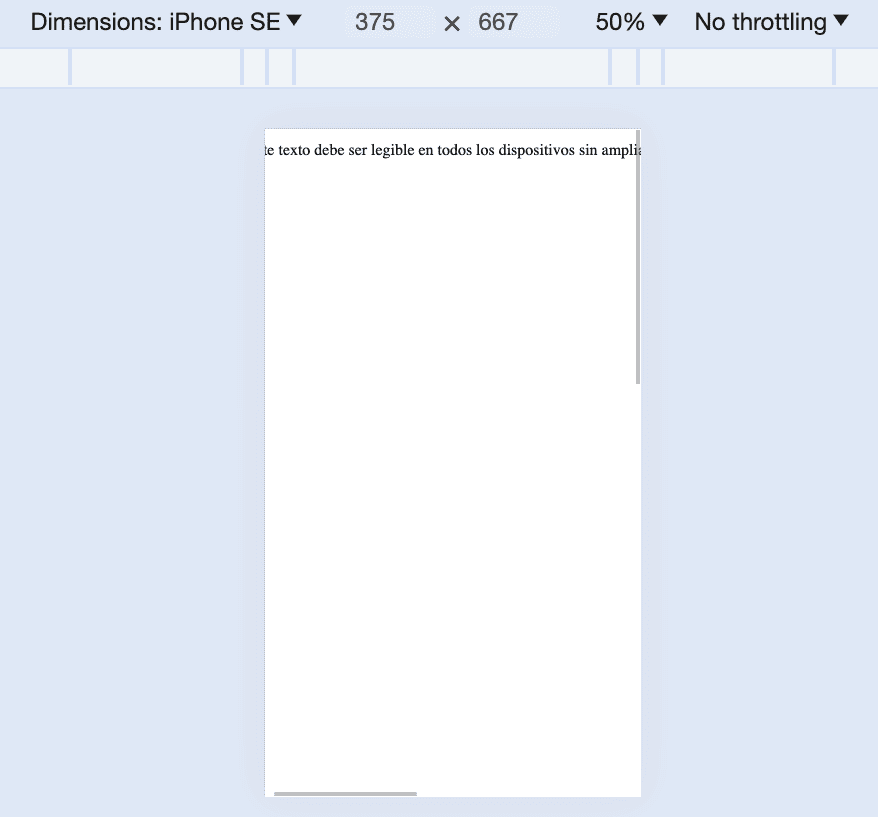This screenshot has height=817, width=878.
Task: Click the first narrow breakpoint segment left of center
Action: pos(281,68)
